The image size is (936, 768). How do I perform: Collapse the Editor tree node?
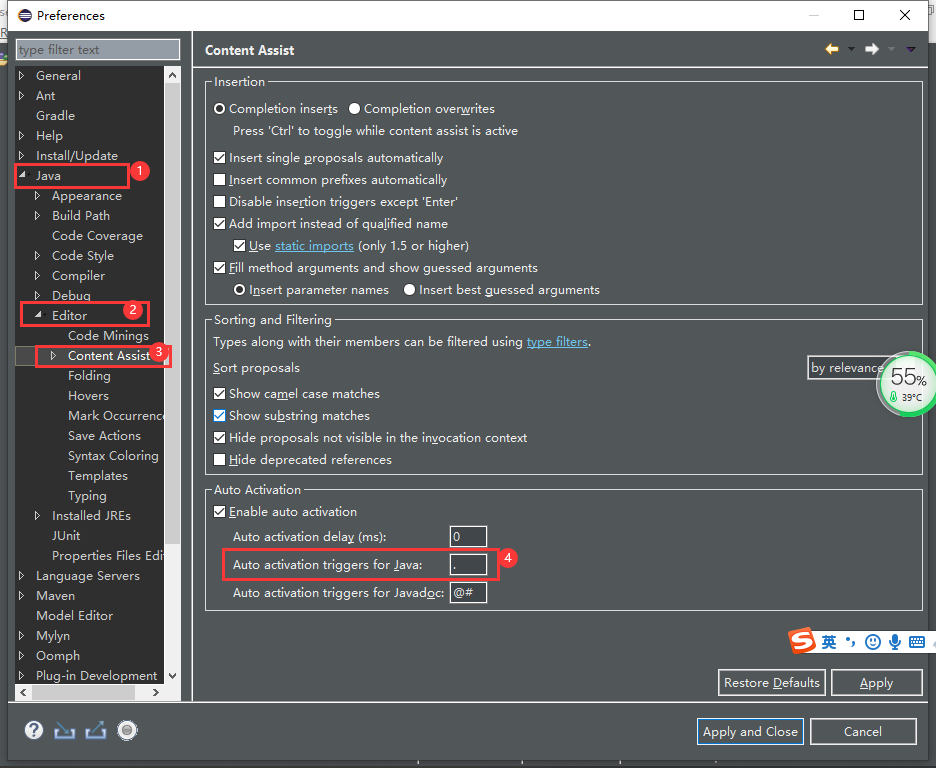tap(38, 315)
